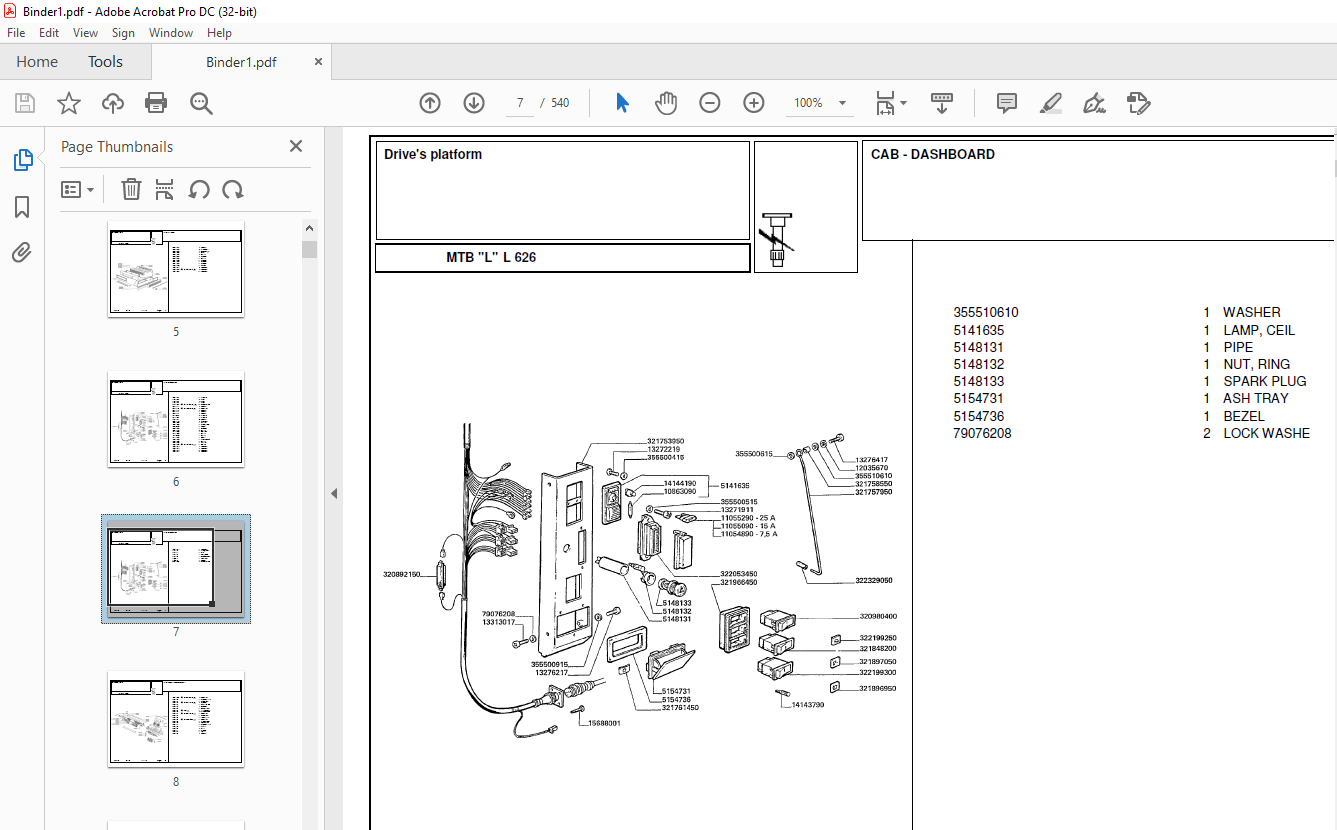
Task: Go to the previous page
Action: pos(430,103)
